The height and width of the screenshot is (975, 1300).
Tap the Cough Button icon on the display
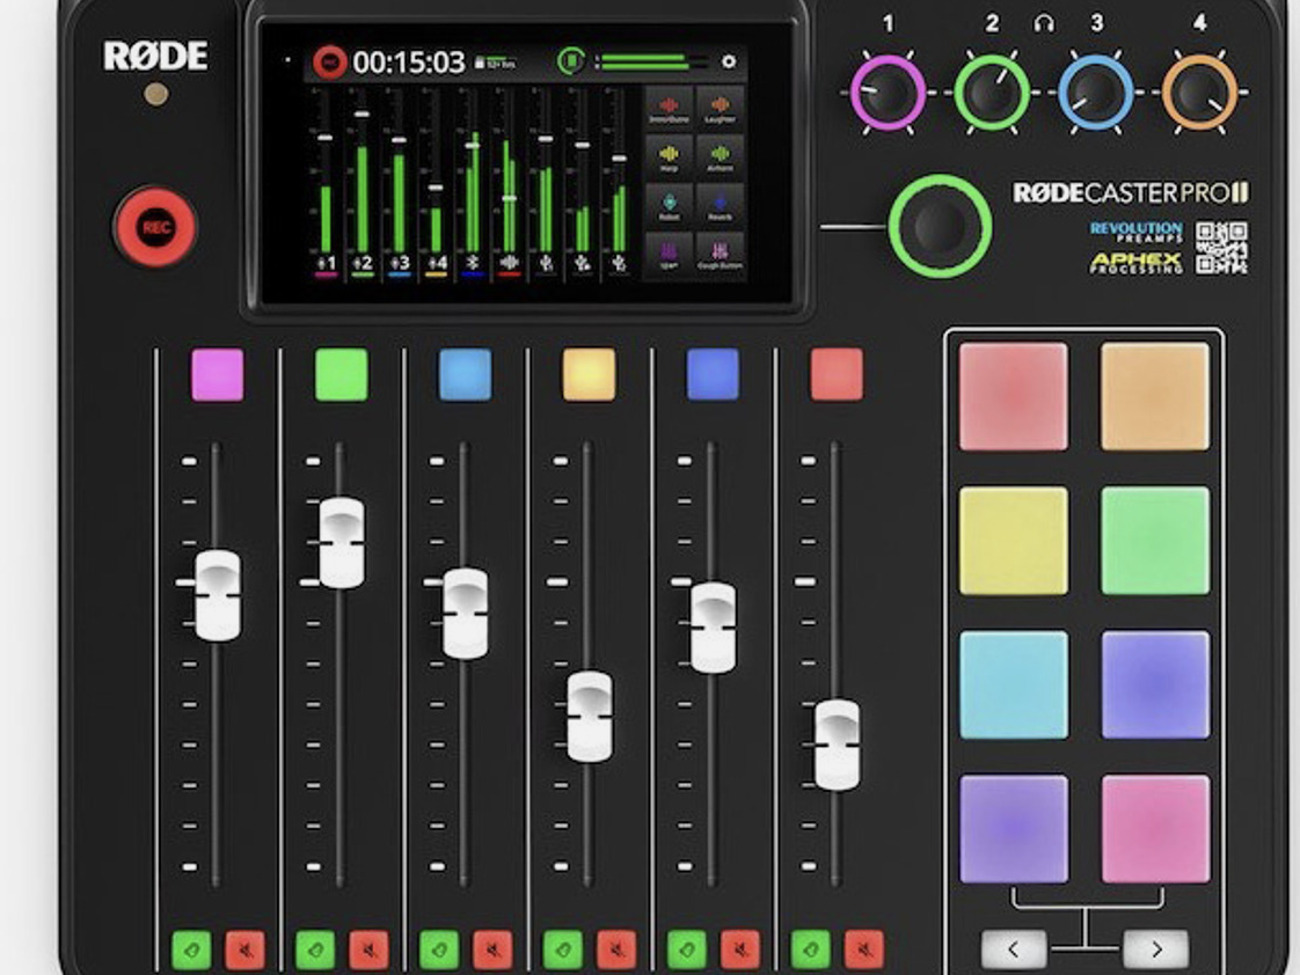720,251
